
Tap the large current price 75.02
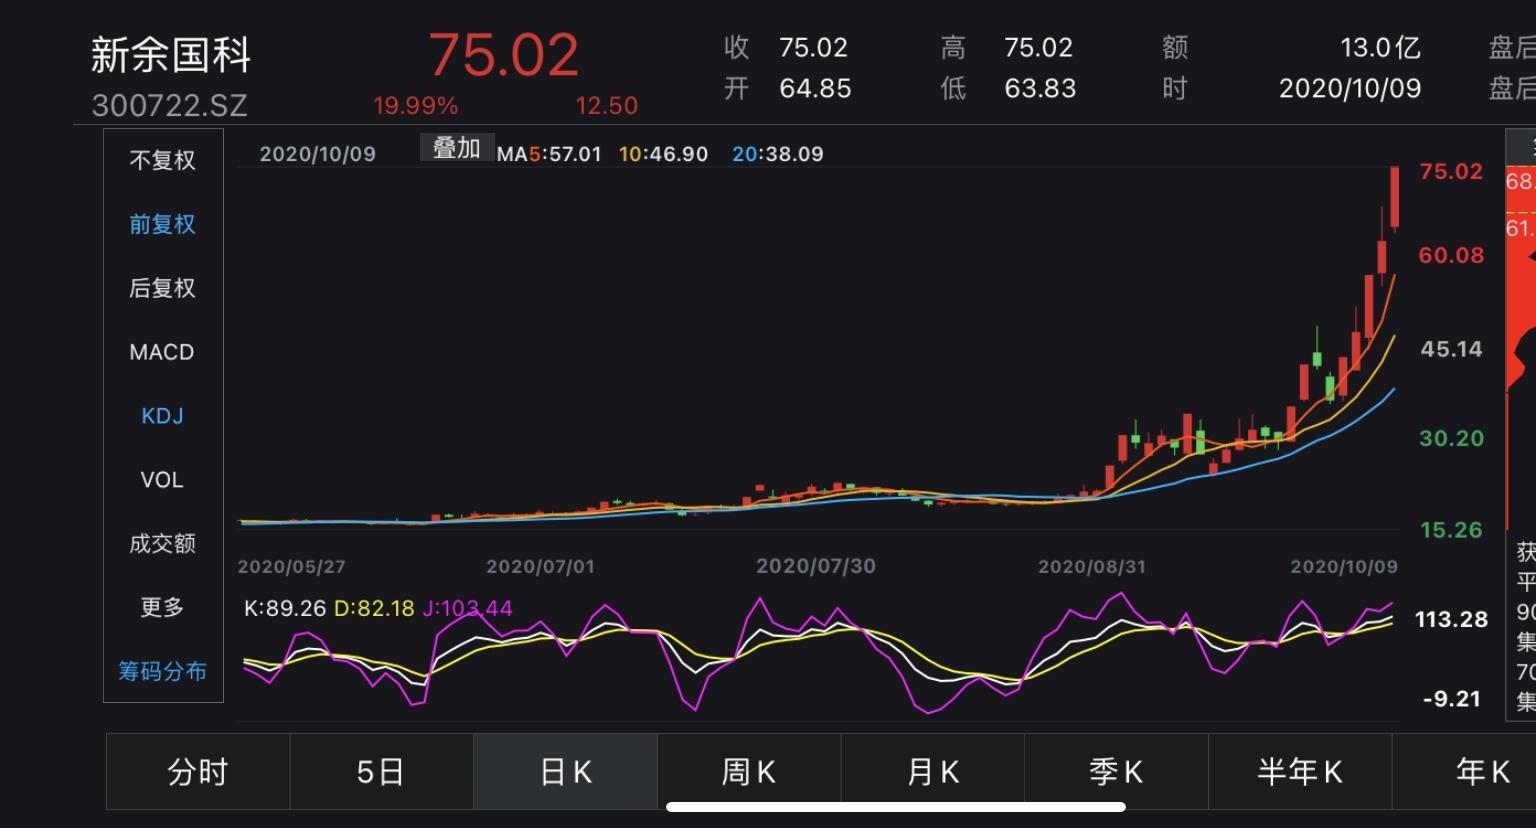(x=504, y=54)
